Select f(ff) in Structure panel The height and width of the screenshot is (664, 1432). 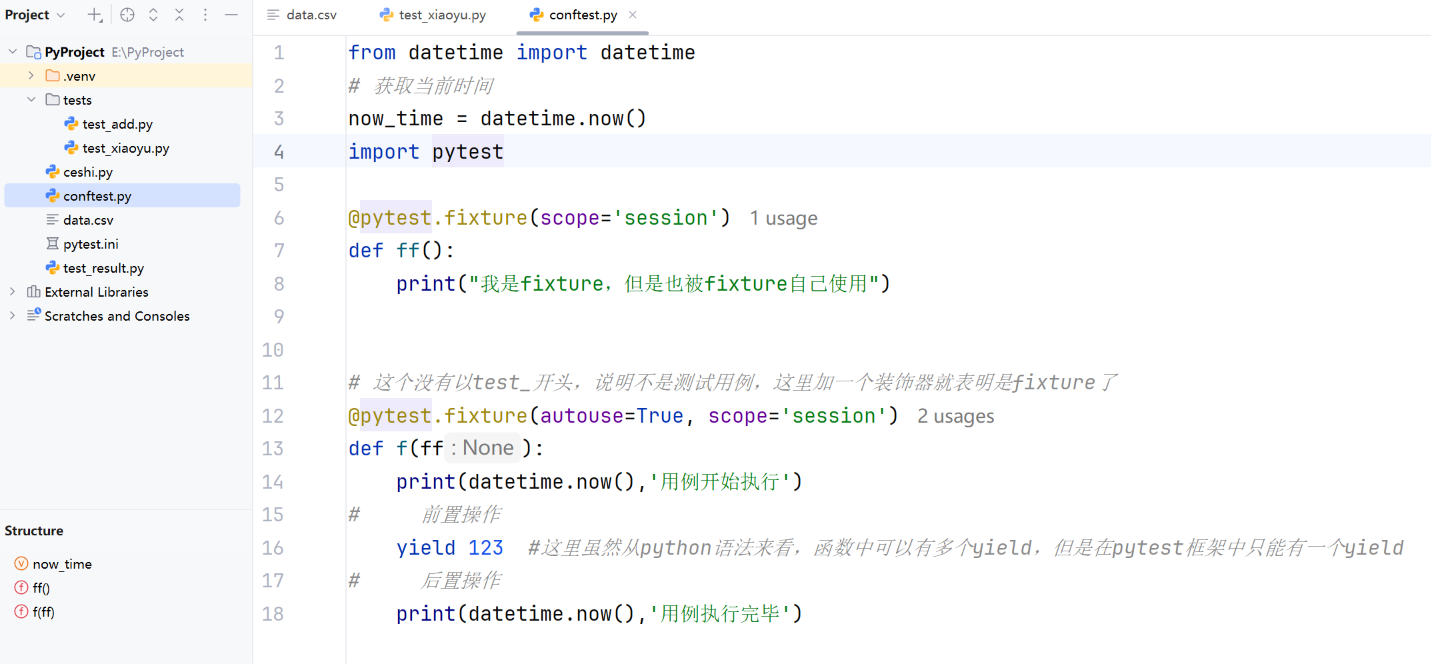coord(44,612)
